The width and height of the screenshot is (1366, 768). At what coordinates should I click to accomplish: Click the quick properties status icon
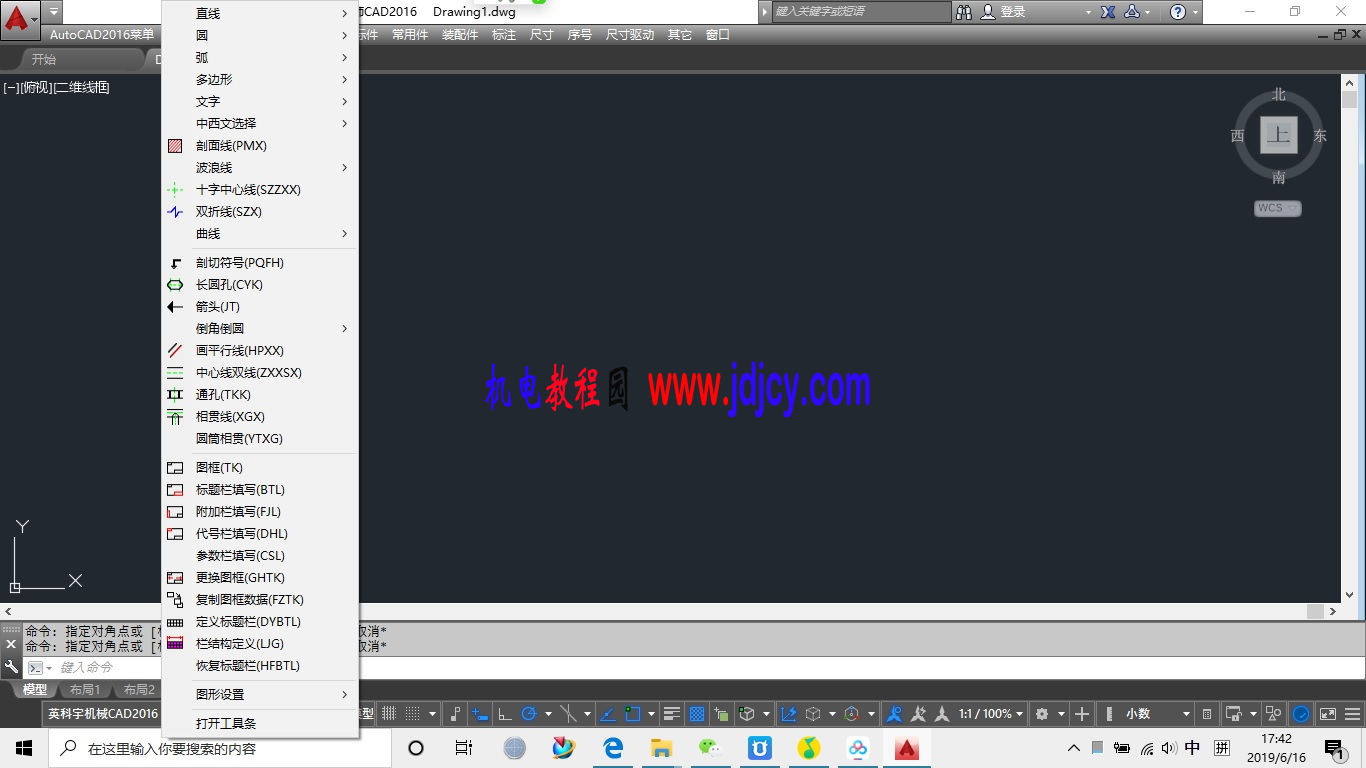pos(1207,713)
